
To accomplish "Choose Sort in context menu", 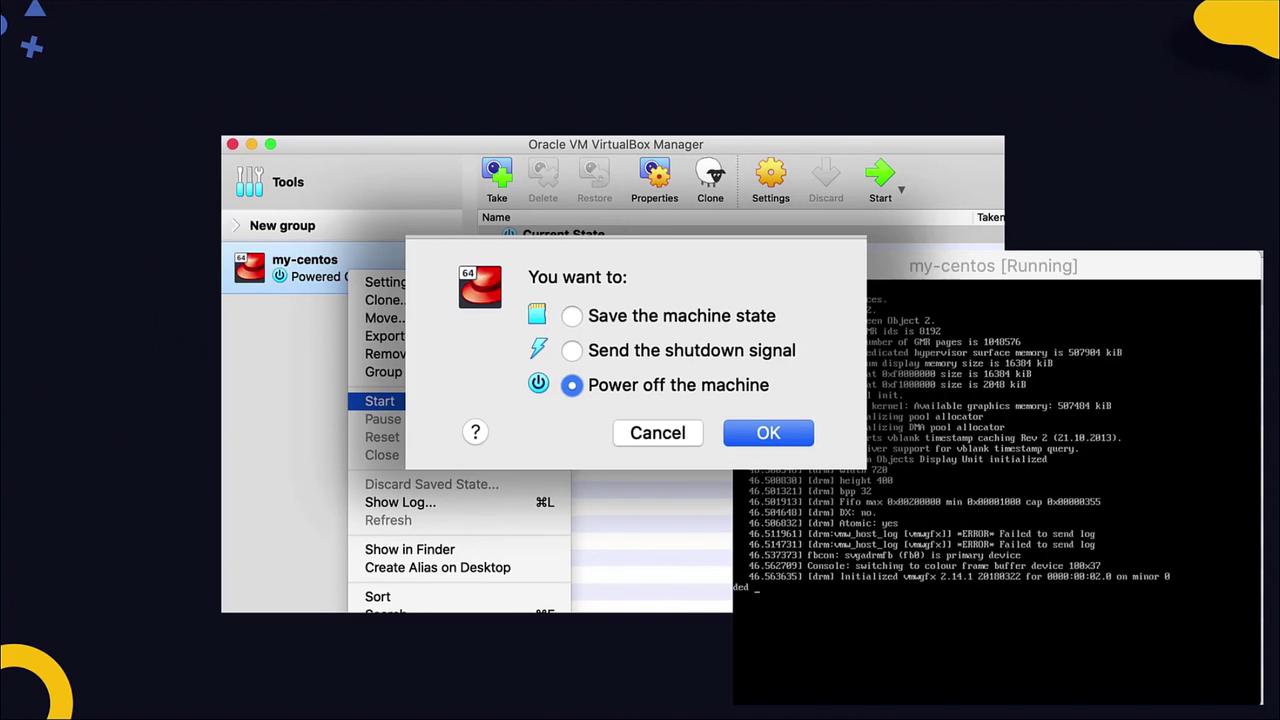I will tap(460, 597).
